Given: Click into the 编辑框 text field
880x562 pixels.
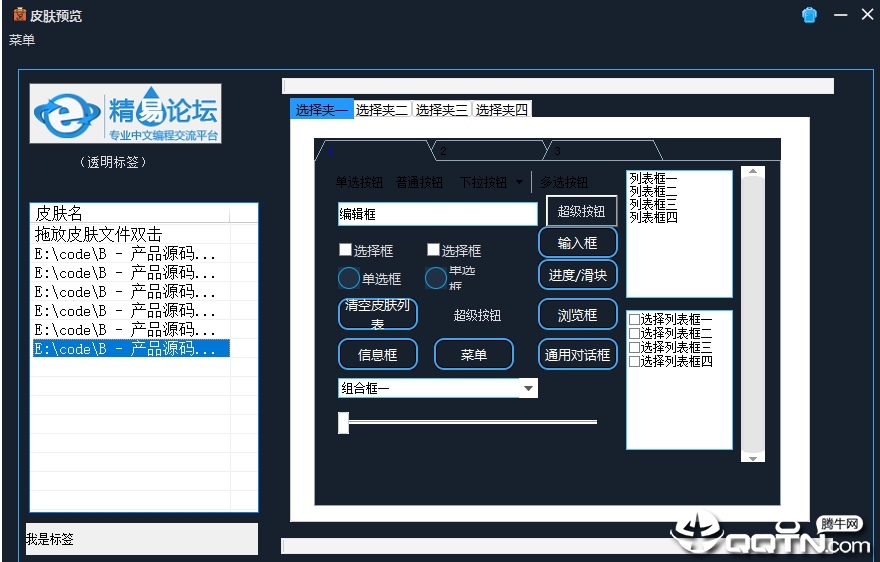Looking at the screenshot, I should click(438, 214).
